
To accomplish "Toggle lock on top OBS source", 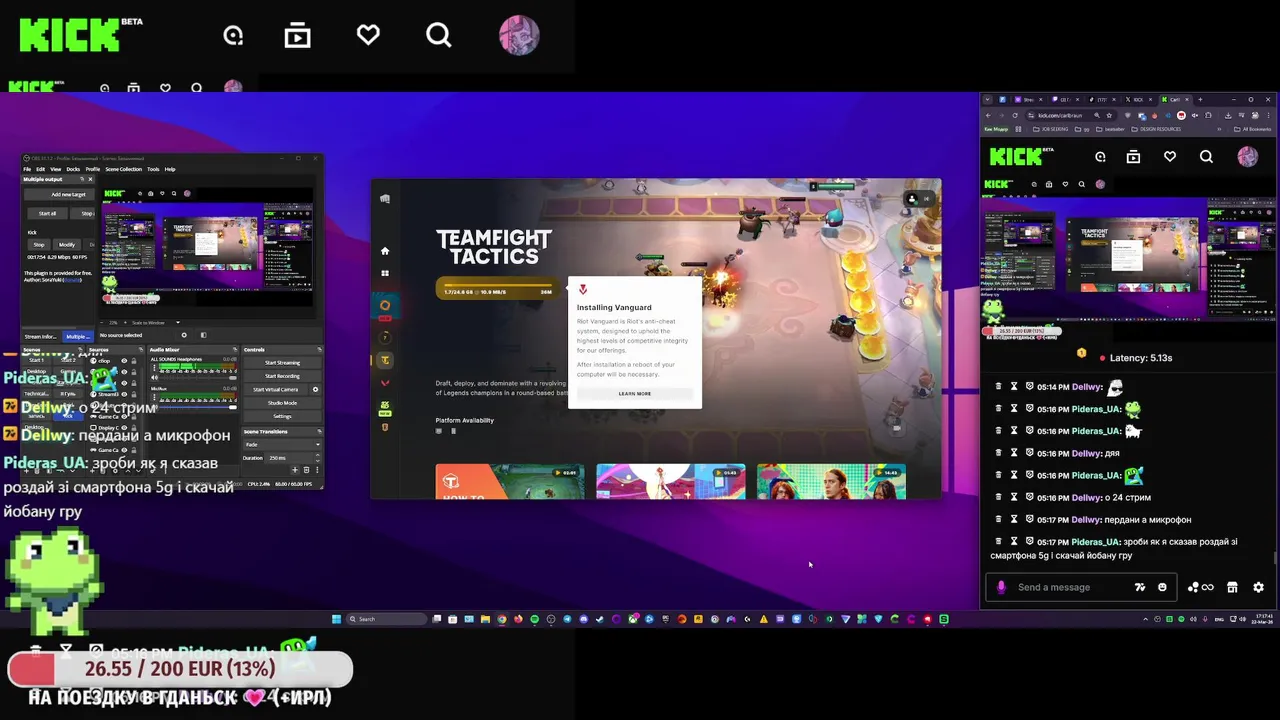I will click(x=133, y=360).
